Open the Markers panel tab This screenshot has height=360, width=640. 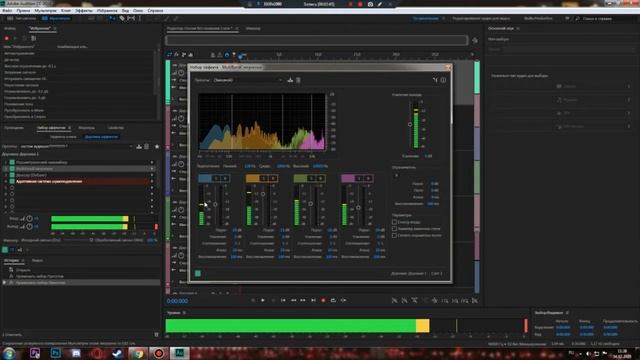point(87,128)
